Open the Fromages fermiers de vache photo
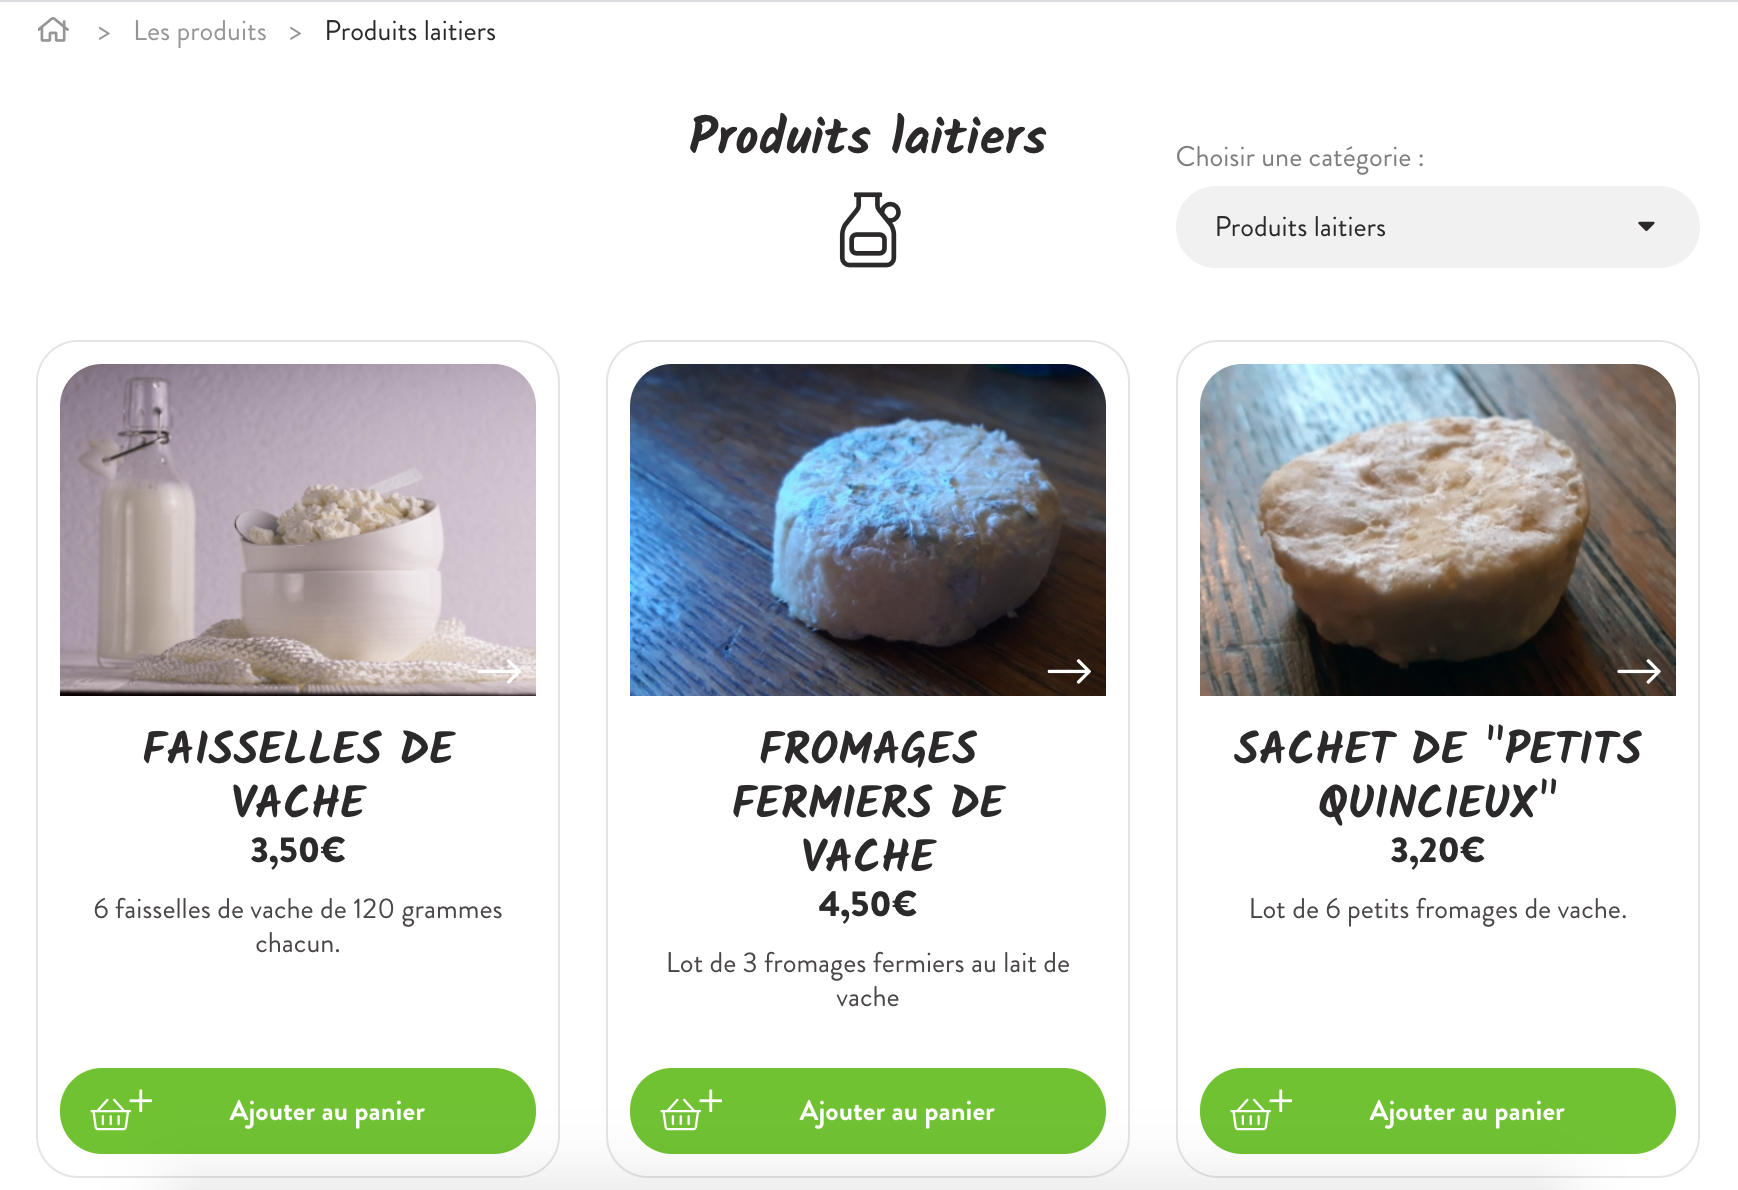This screenshot has height=1190, width=1738. [x=868, y=530]
